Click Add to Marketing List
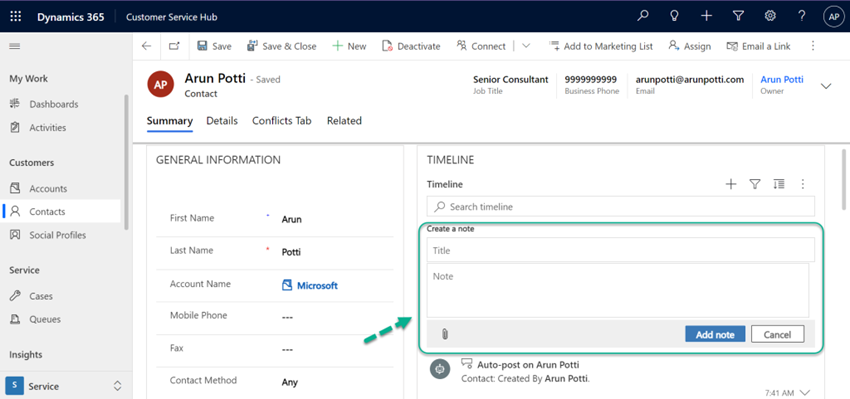 pos(601,46)
